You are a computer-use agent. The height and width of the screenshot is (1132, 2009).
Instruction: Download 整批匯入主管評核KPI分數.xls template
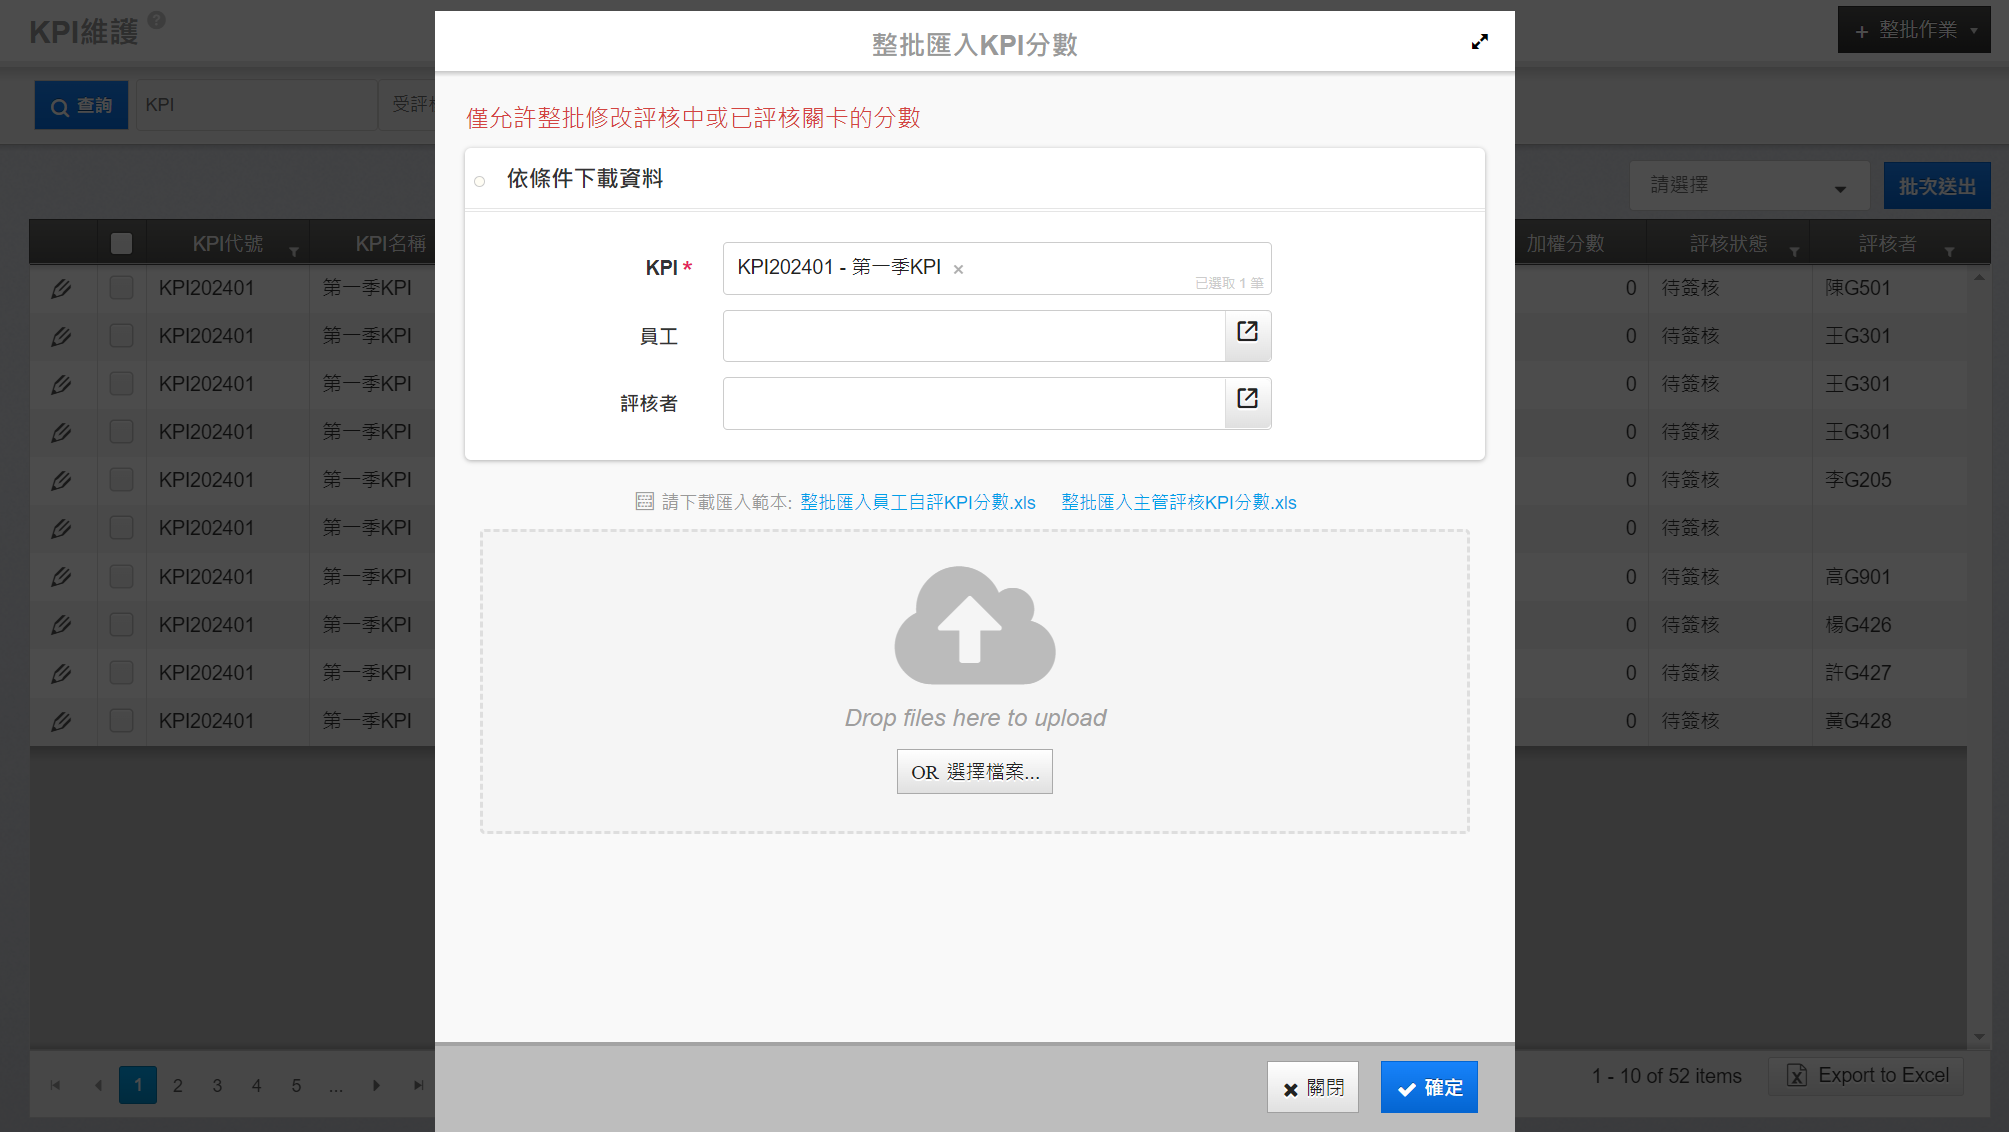click(x=1178, y=503)
